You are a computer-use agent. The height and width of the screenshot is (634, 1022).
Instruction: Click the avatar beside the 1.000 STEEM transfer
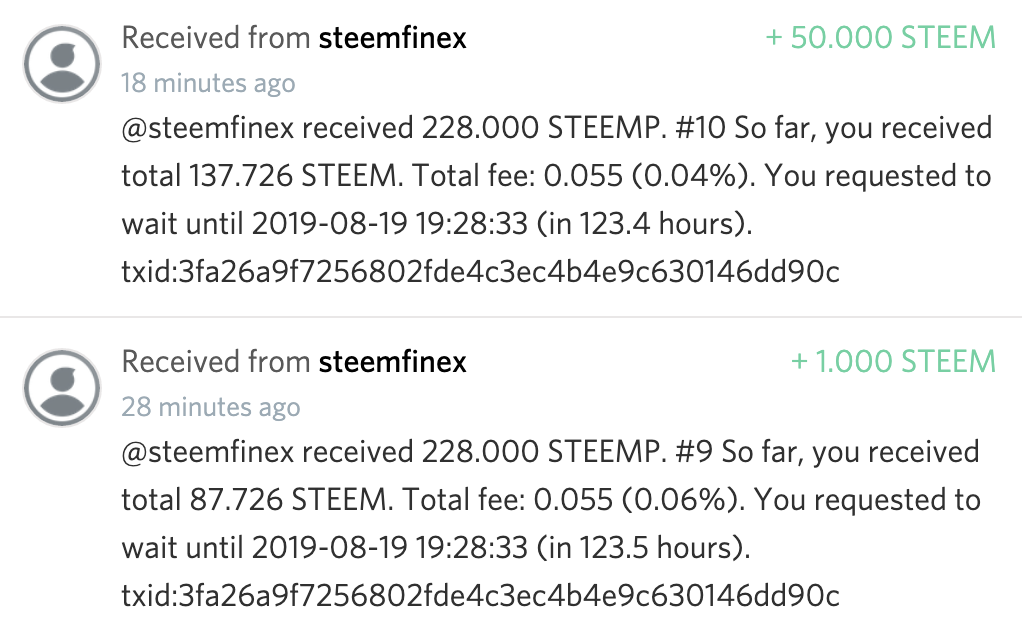[61, 386]
